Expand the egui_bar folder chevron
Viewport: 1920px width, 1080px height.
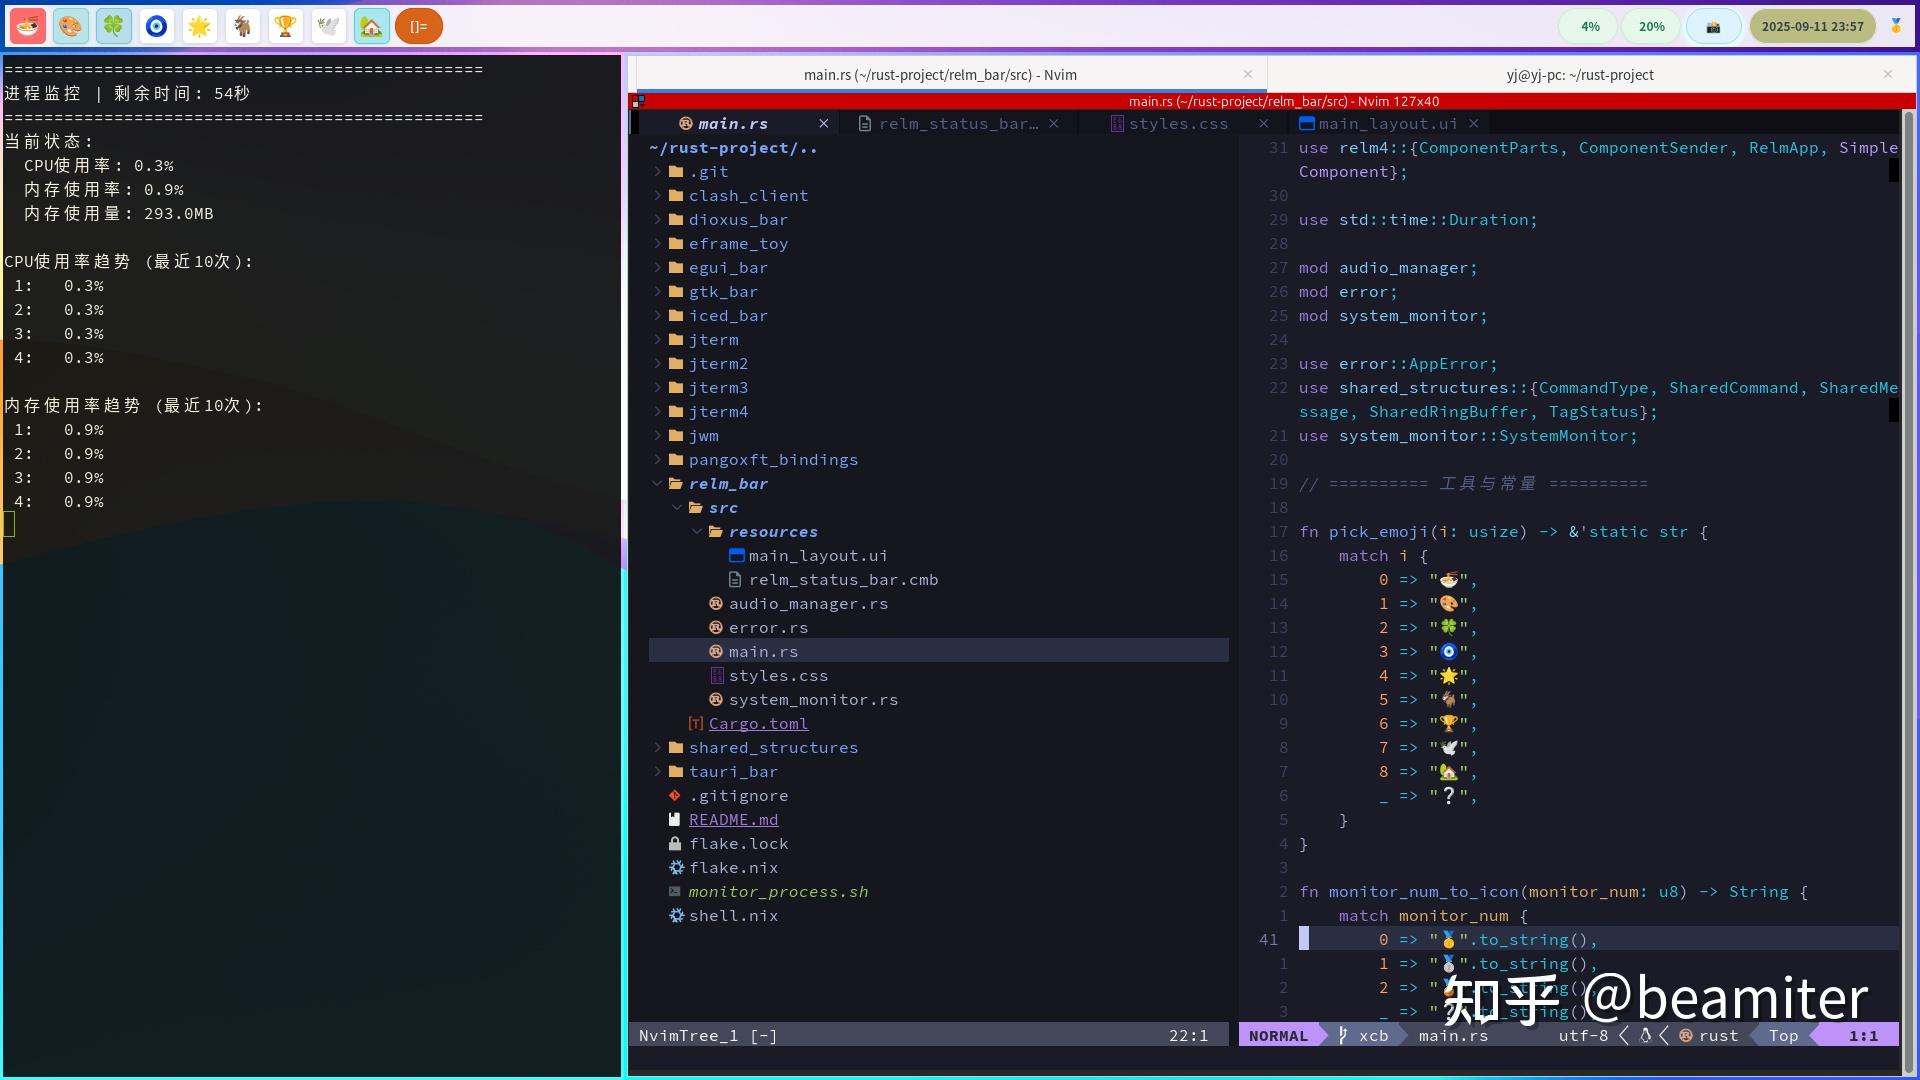tap(657, 268)
